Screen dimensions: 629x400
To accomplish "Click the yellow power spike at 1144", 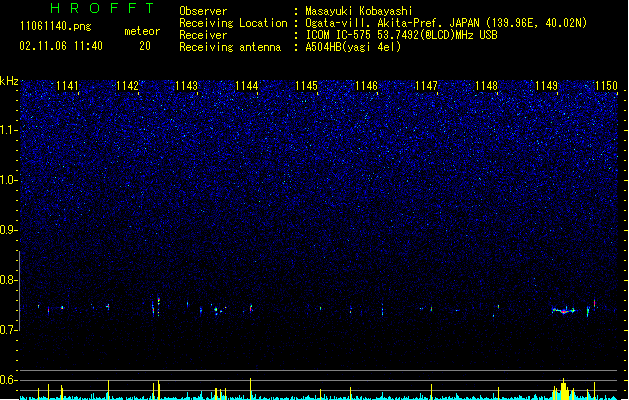I will coord(251,388).
